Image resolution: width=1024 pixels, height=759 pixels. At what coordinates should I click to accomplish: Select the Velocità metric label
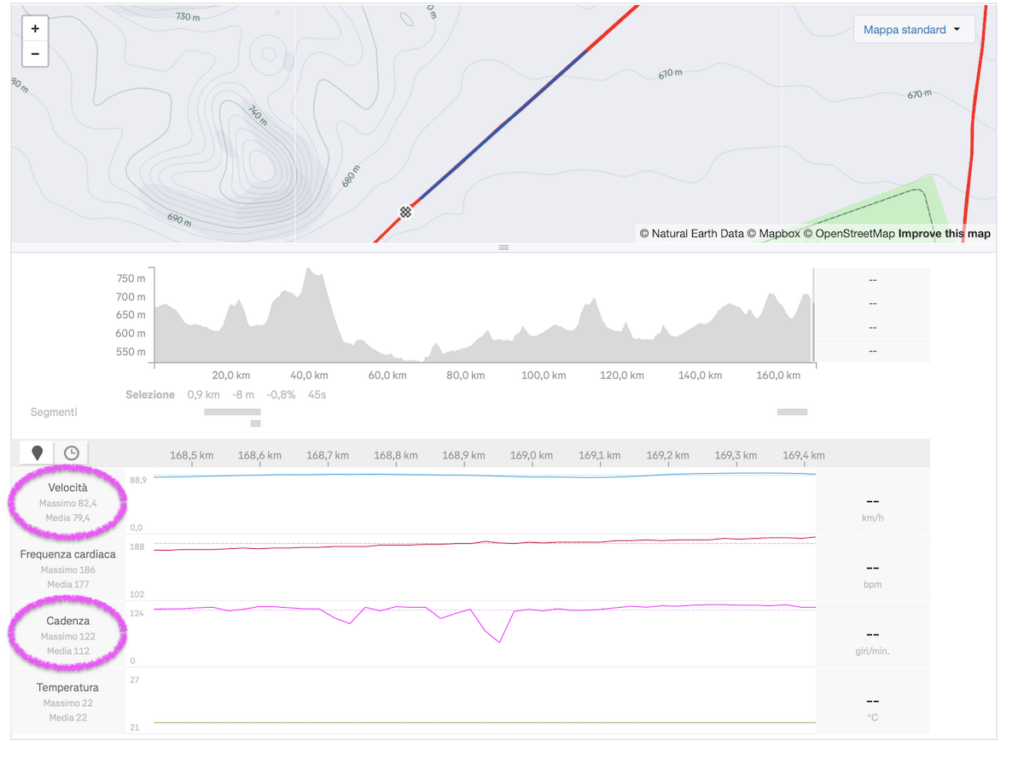68,487
